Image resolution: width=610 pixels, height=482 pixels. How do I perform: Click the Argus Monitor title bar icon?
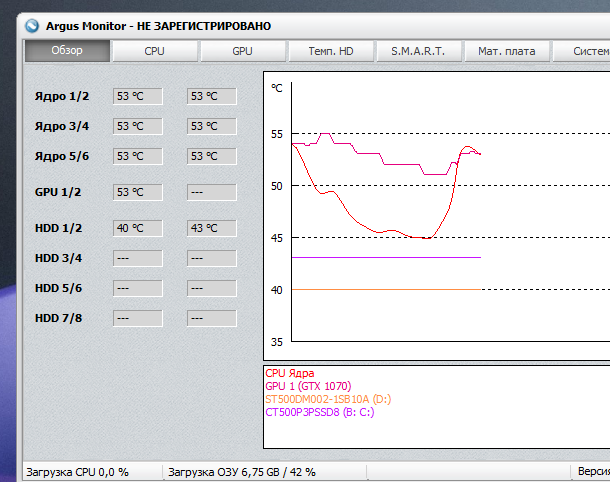pyautogui.click(x=32, y=25)
